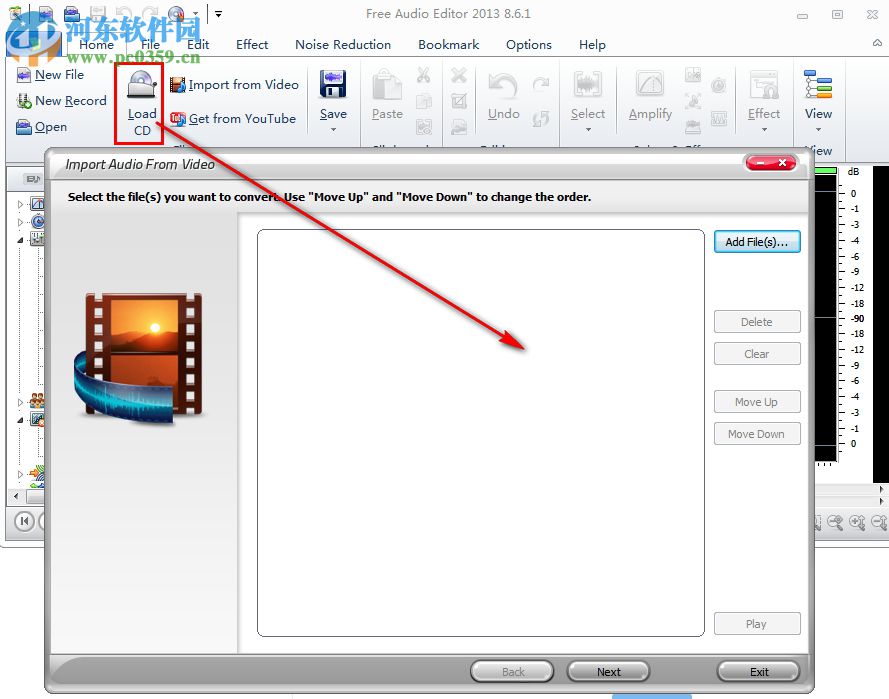Click the Clear button
889x699 pixels.
(757, 354)
